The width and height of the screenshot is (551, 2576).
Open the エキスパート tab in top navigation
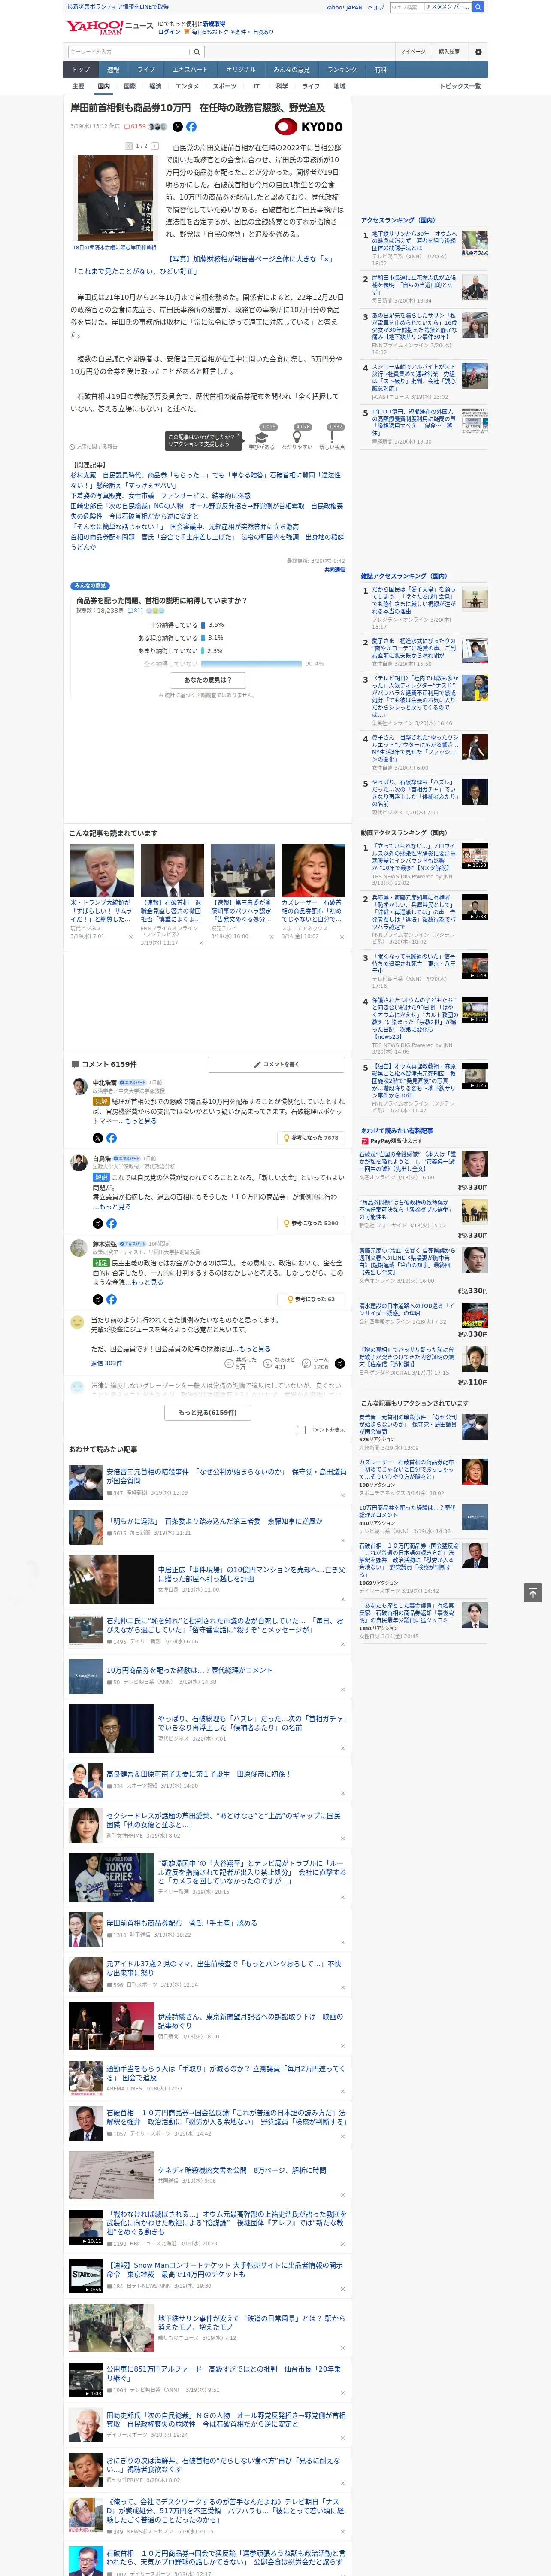pos(190,70)
